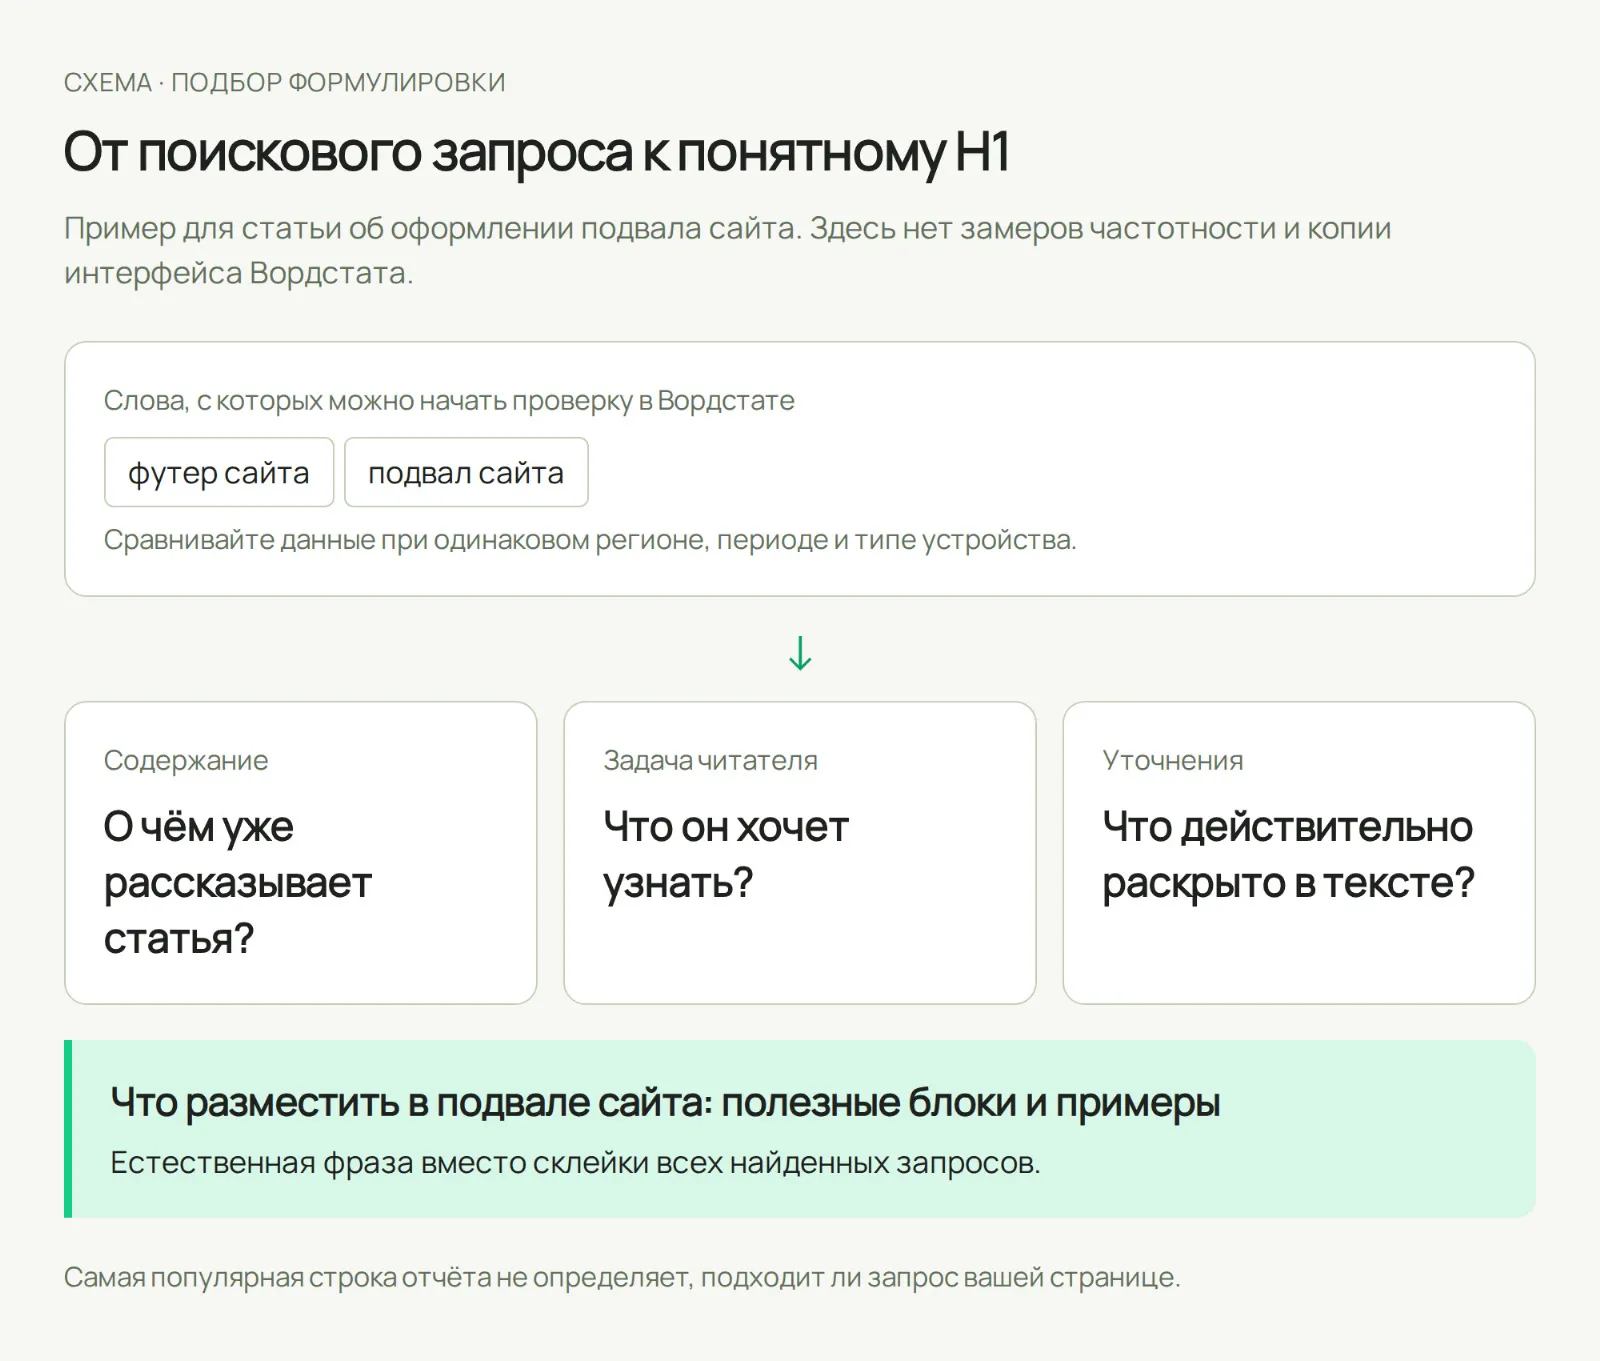The height and width of the screenshot is (1361, 1600).
Task: Click the label «СХЕМА · ПОДБОР ФОРМУЛИРОВКИ»
Action: 285,82
